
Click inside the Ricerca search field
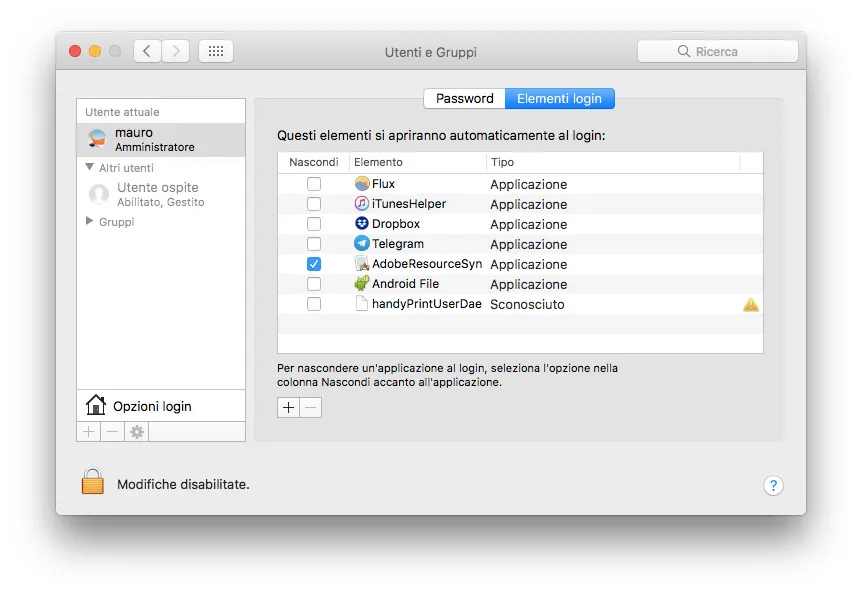(718, 50)
